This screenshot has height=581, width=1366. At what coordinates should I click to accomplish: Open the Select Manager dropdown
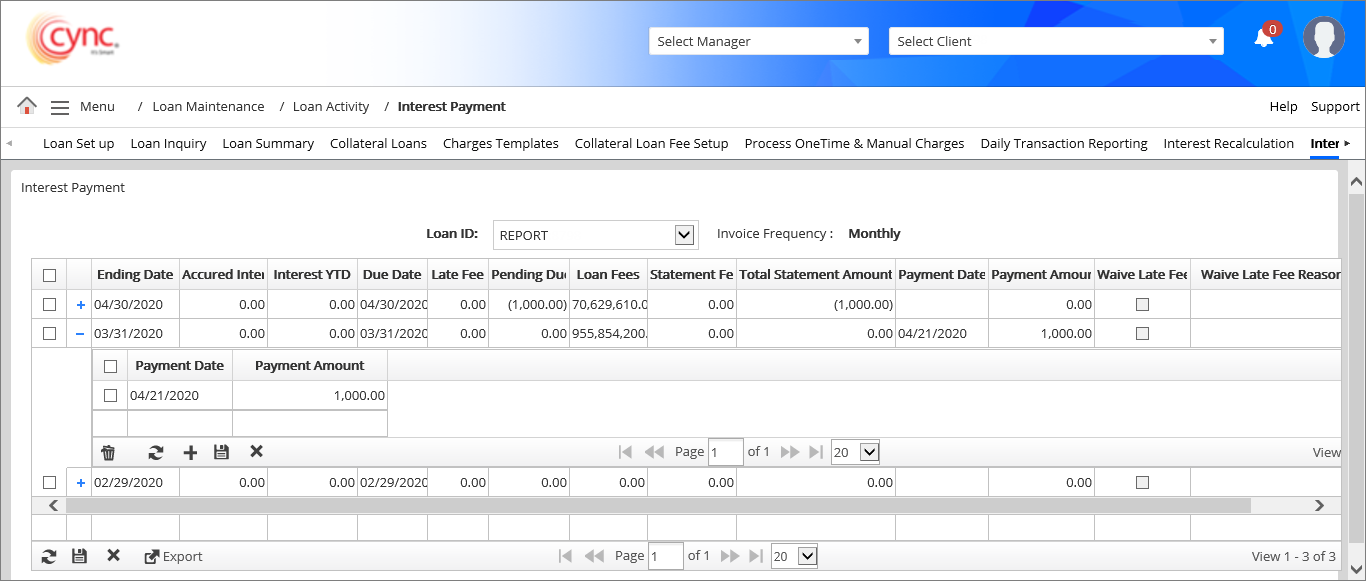tap(759, 41)
